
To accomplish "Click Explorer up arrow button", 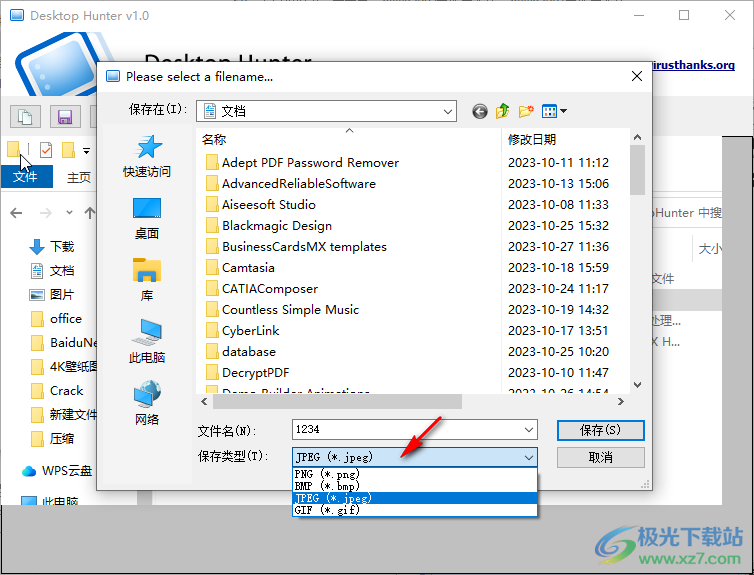I will pos(90,212).
